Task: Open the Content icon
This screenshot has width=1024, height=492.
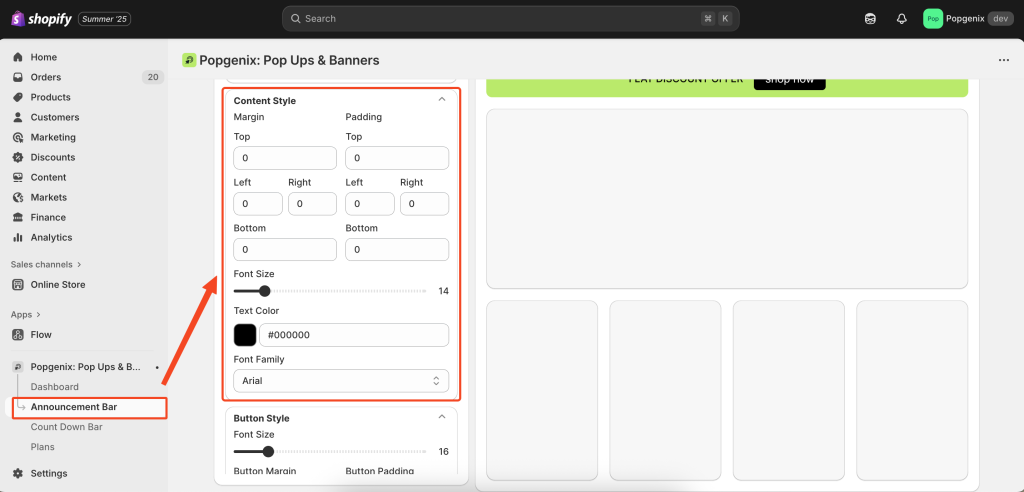Action: pos(18,177)
